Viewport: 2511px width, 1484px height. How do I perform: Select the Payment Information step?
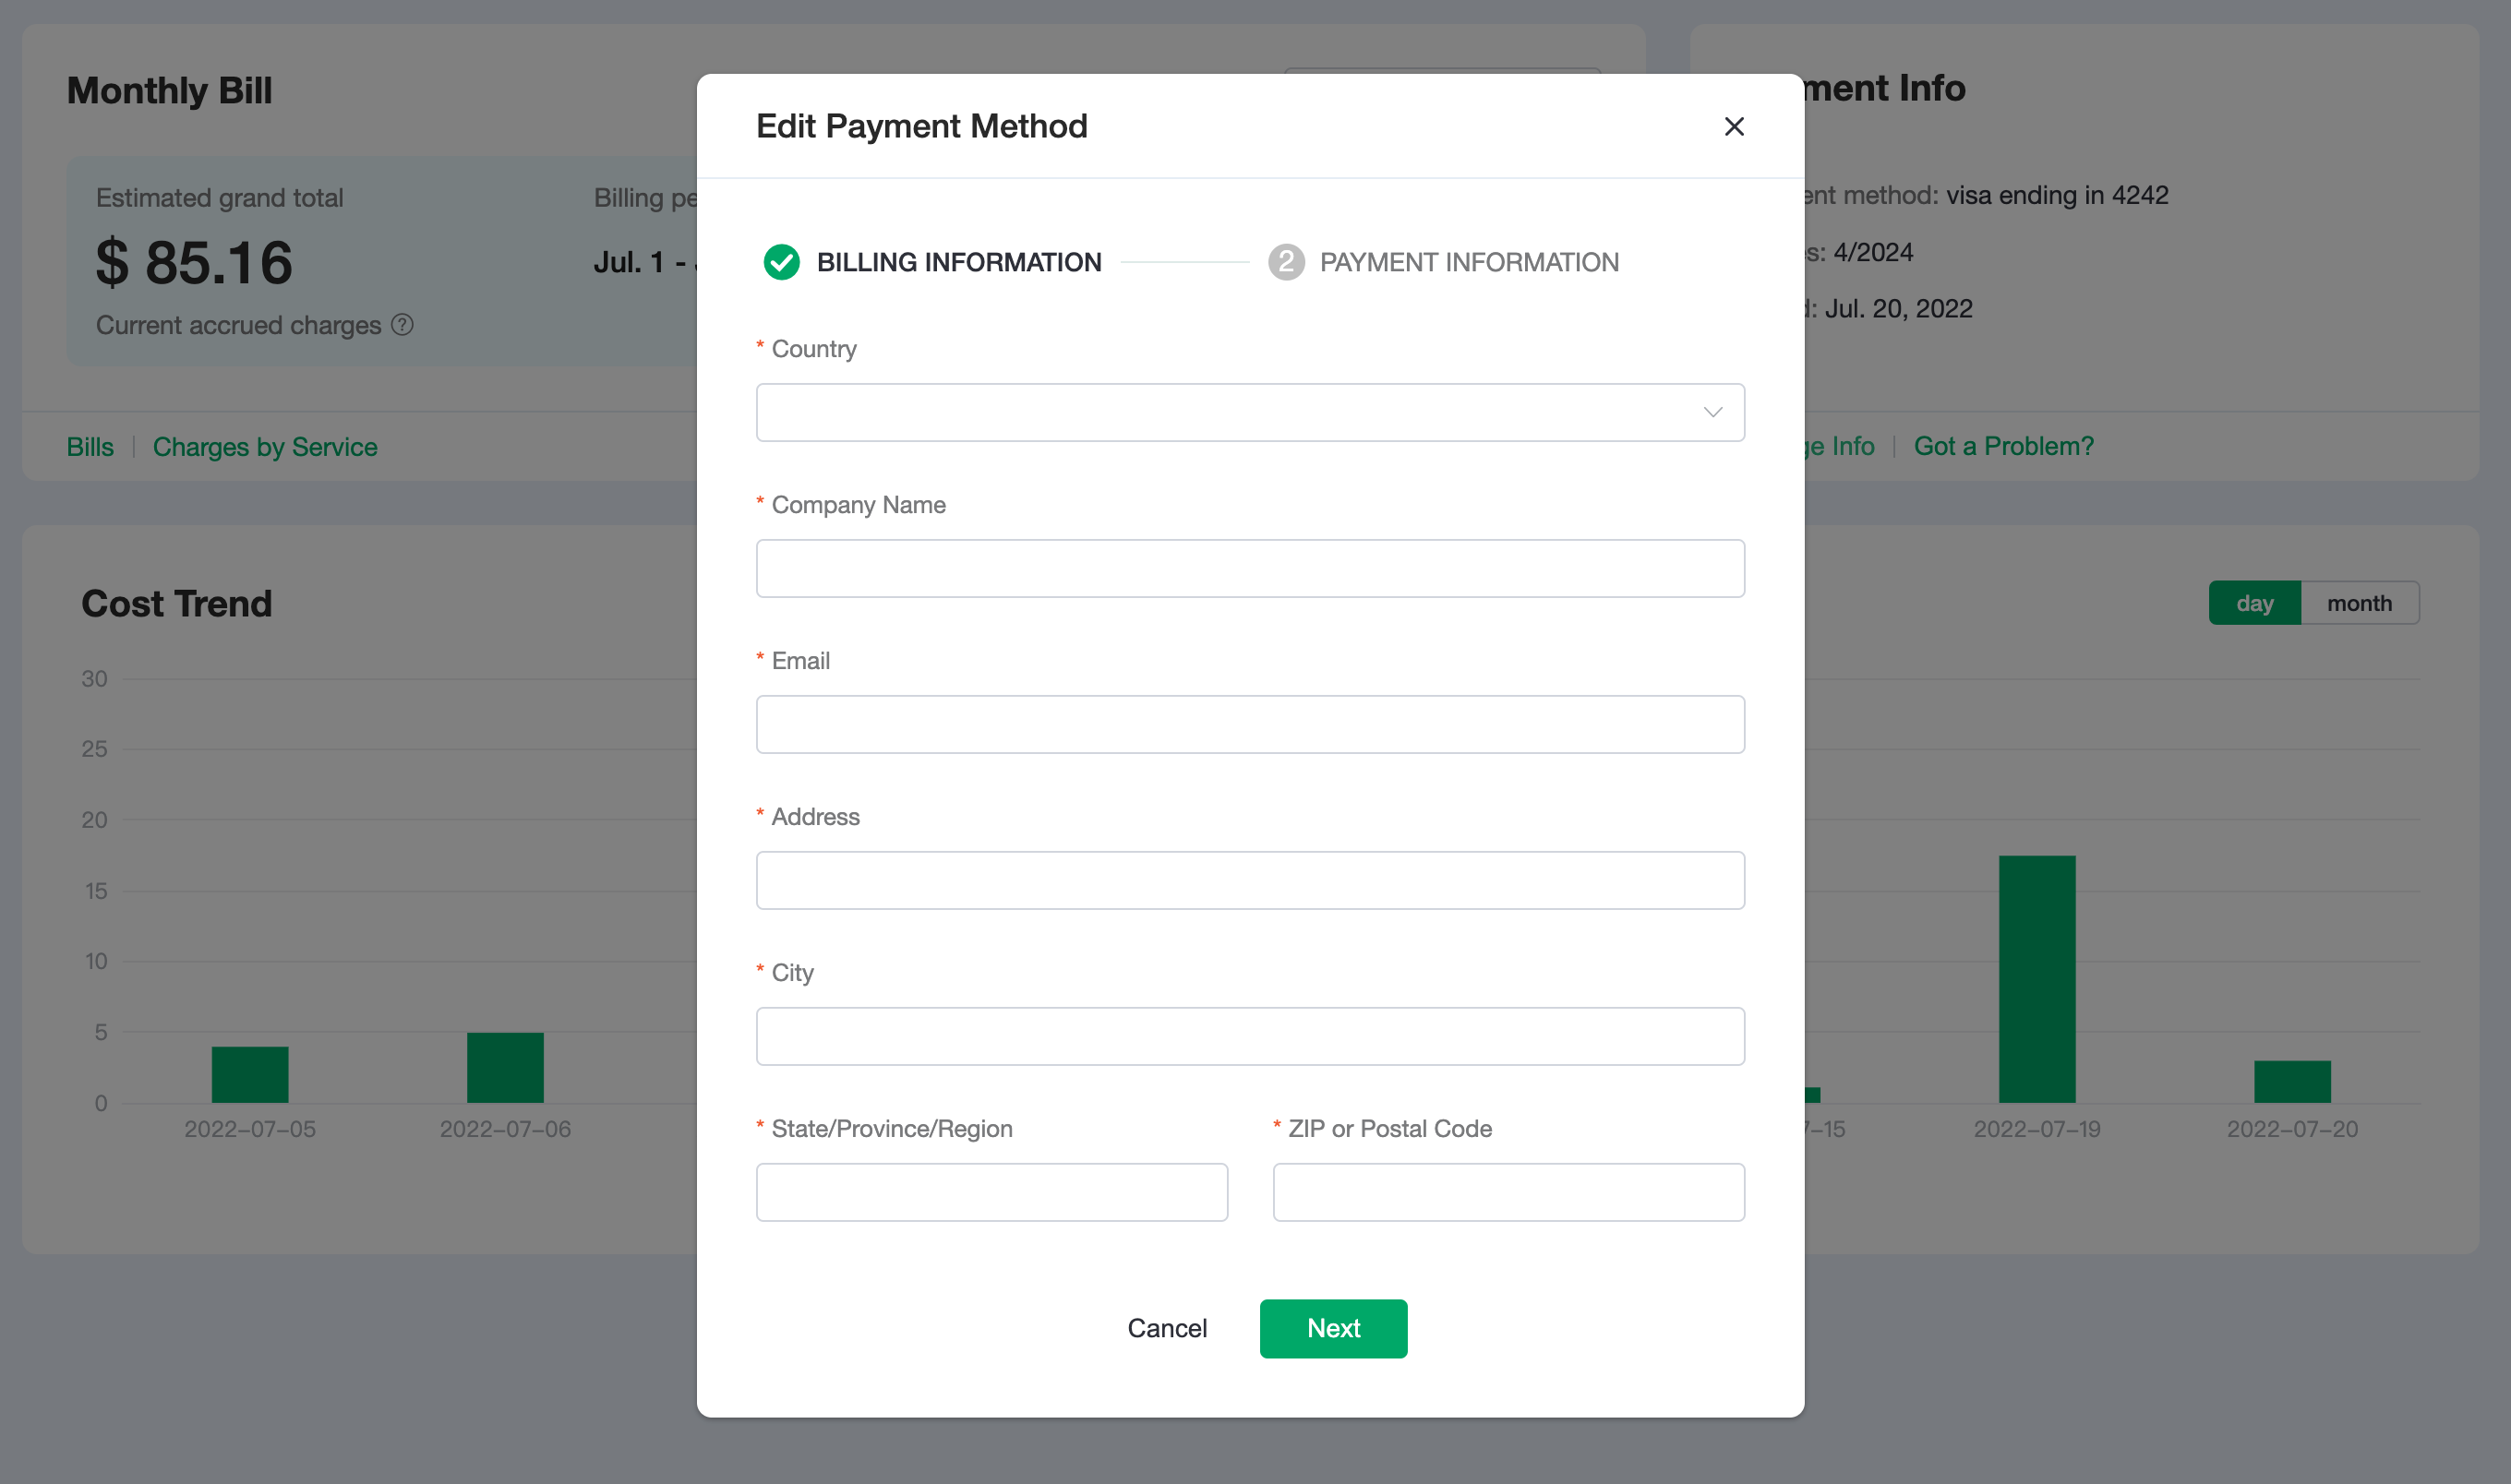point(1468,262)
